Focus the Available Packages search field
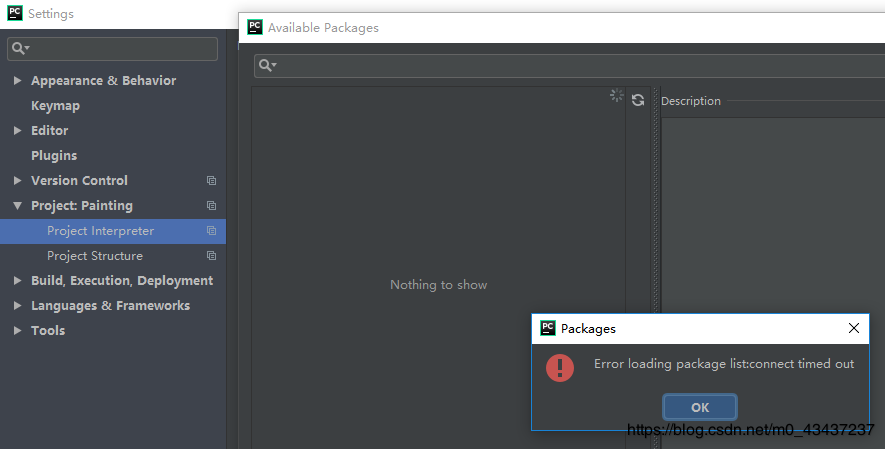885x449 pixels. coord(569,65)
